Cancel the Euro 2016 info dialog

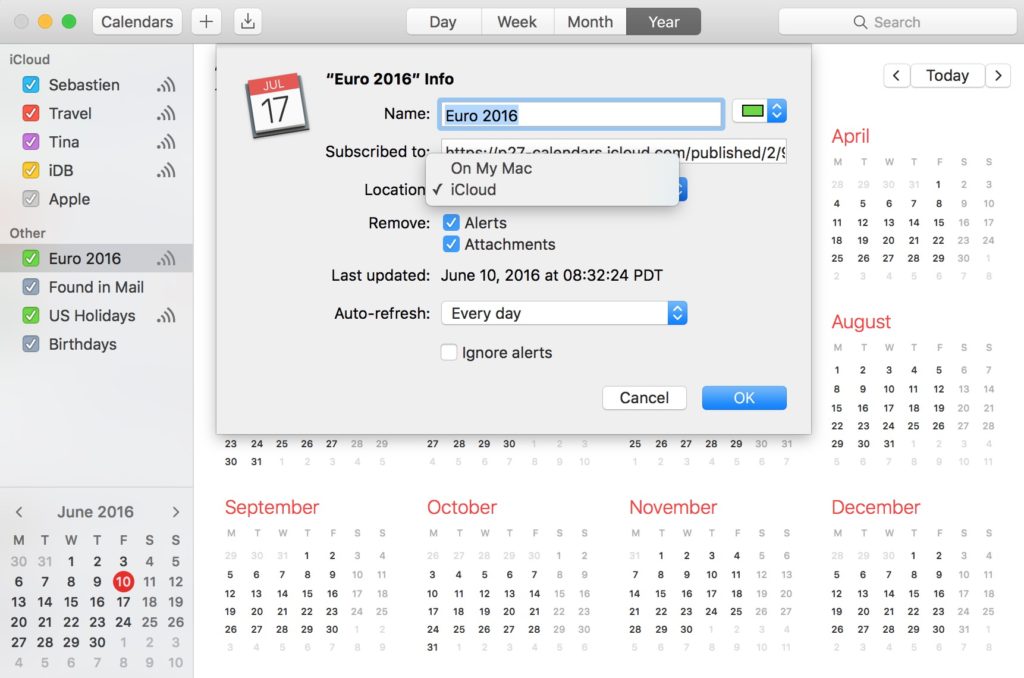tap(644, 398)
